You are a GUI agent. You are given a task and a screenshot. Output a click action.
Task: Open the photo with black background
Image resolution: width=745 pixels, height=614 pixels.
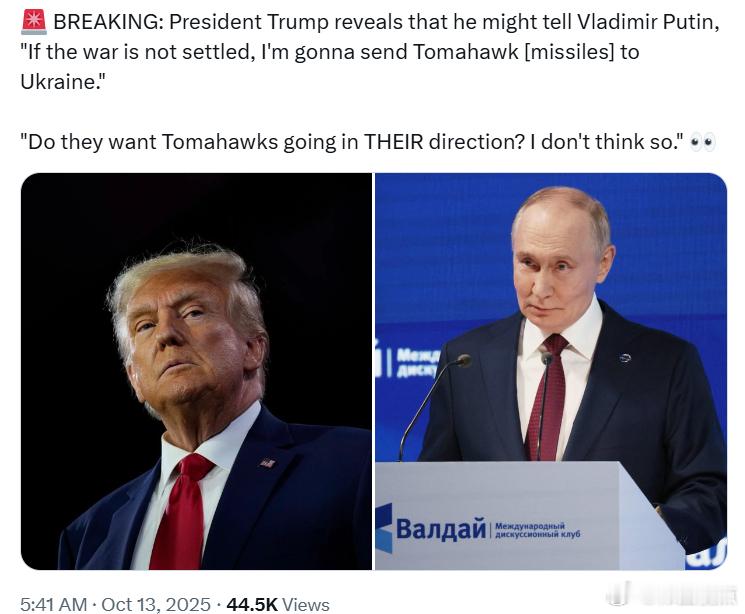[x=196, y=371]
